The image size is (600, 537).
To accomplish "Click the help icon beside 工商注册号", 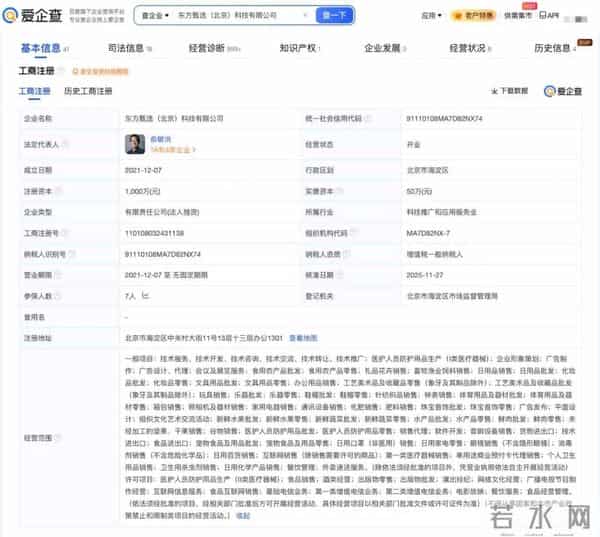I will 64,232.
